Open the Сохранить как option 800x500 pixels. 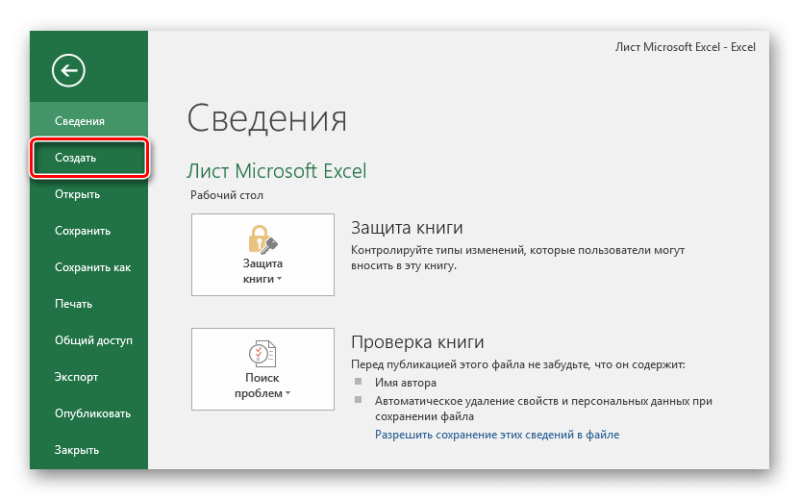tap(89, 267)
